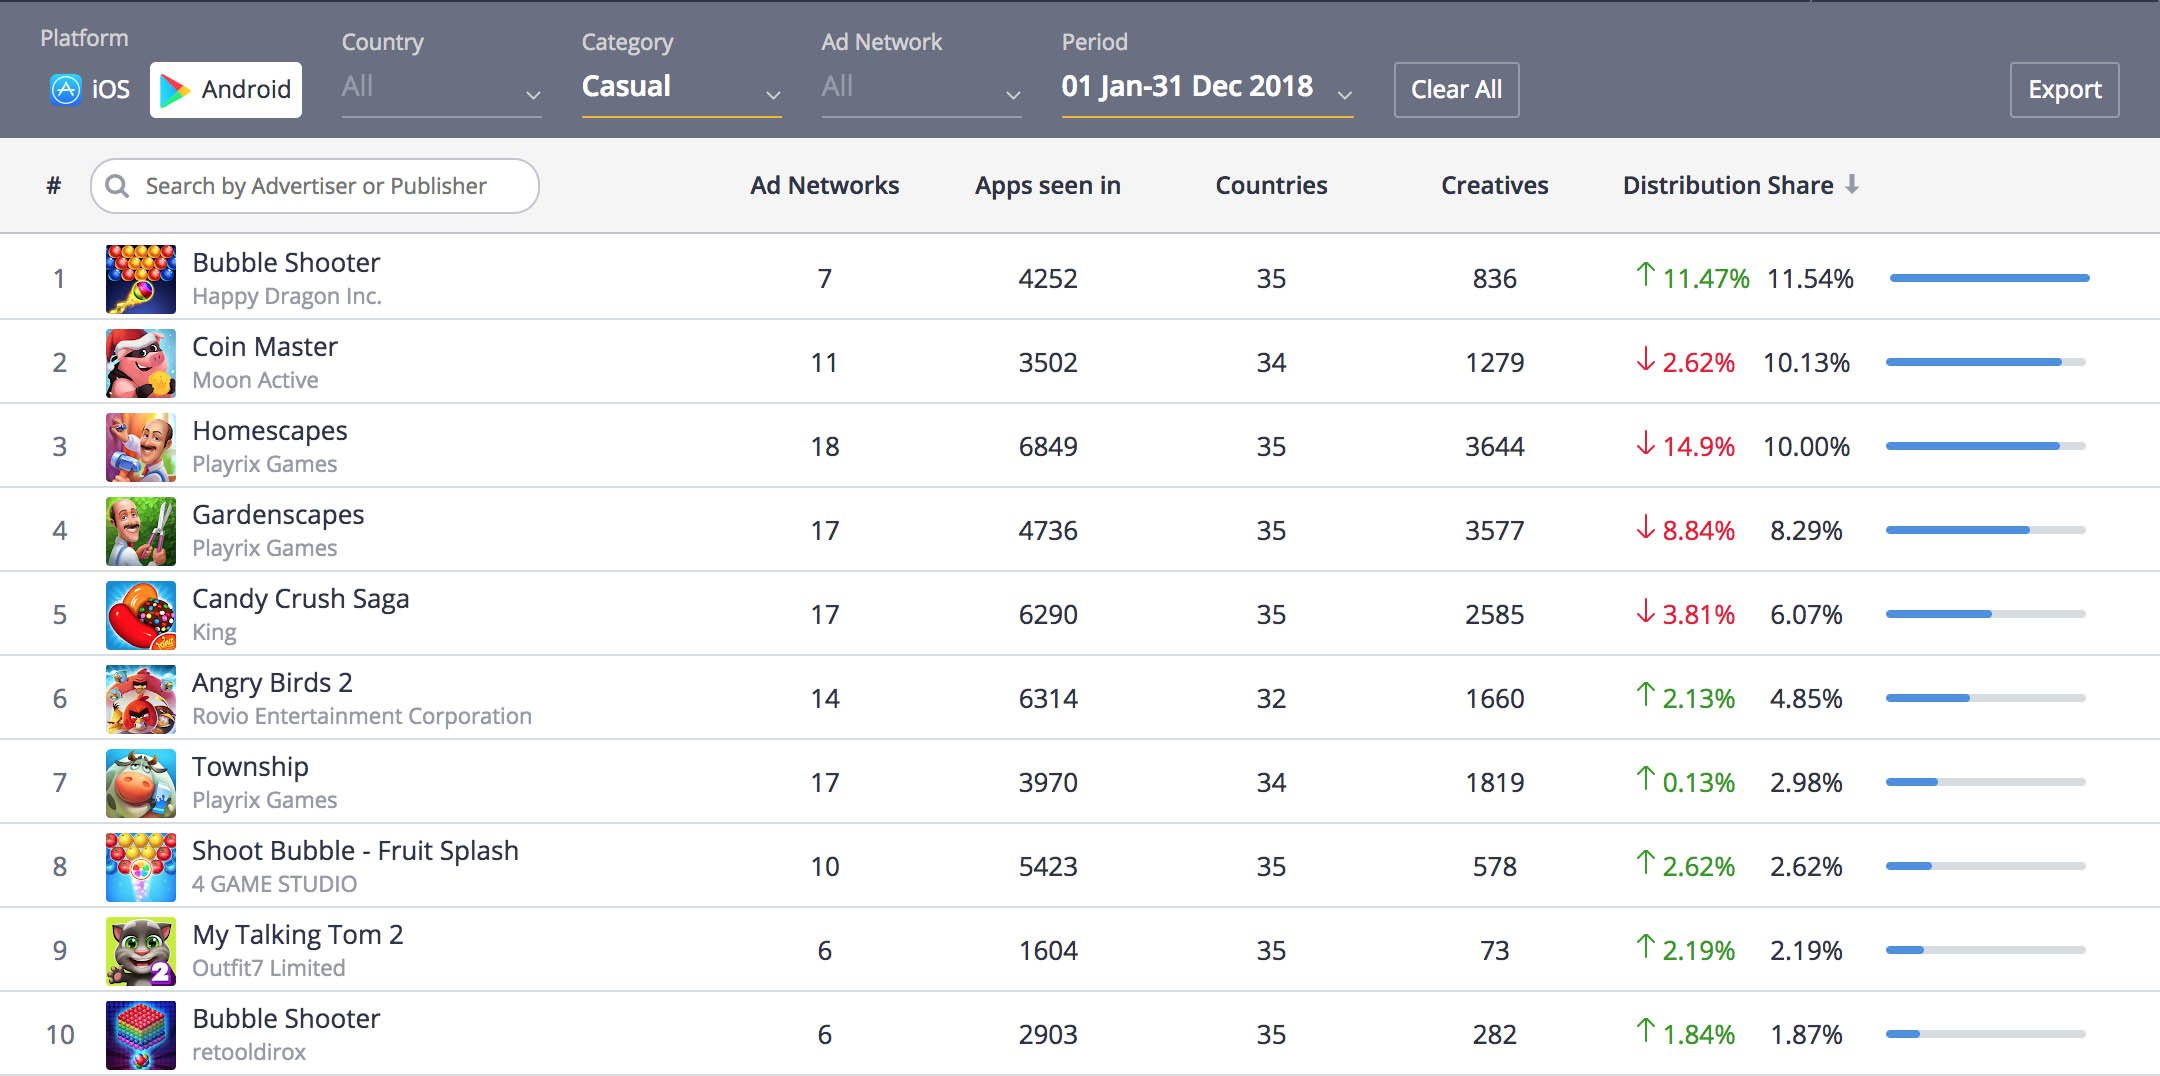Sort by Ad Networks column
The height and width of the screenshot is (1076, 2160).
pos(825,186)
